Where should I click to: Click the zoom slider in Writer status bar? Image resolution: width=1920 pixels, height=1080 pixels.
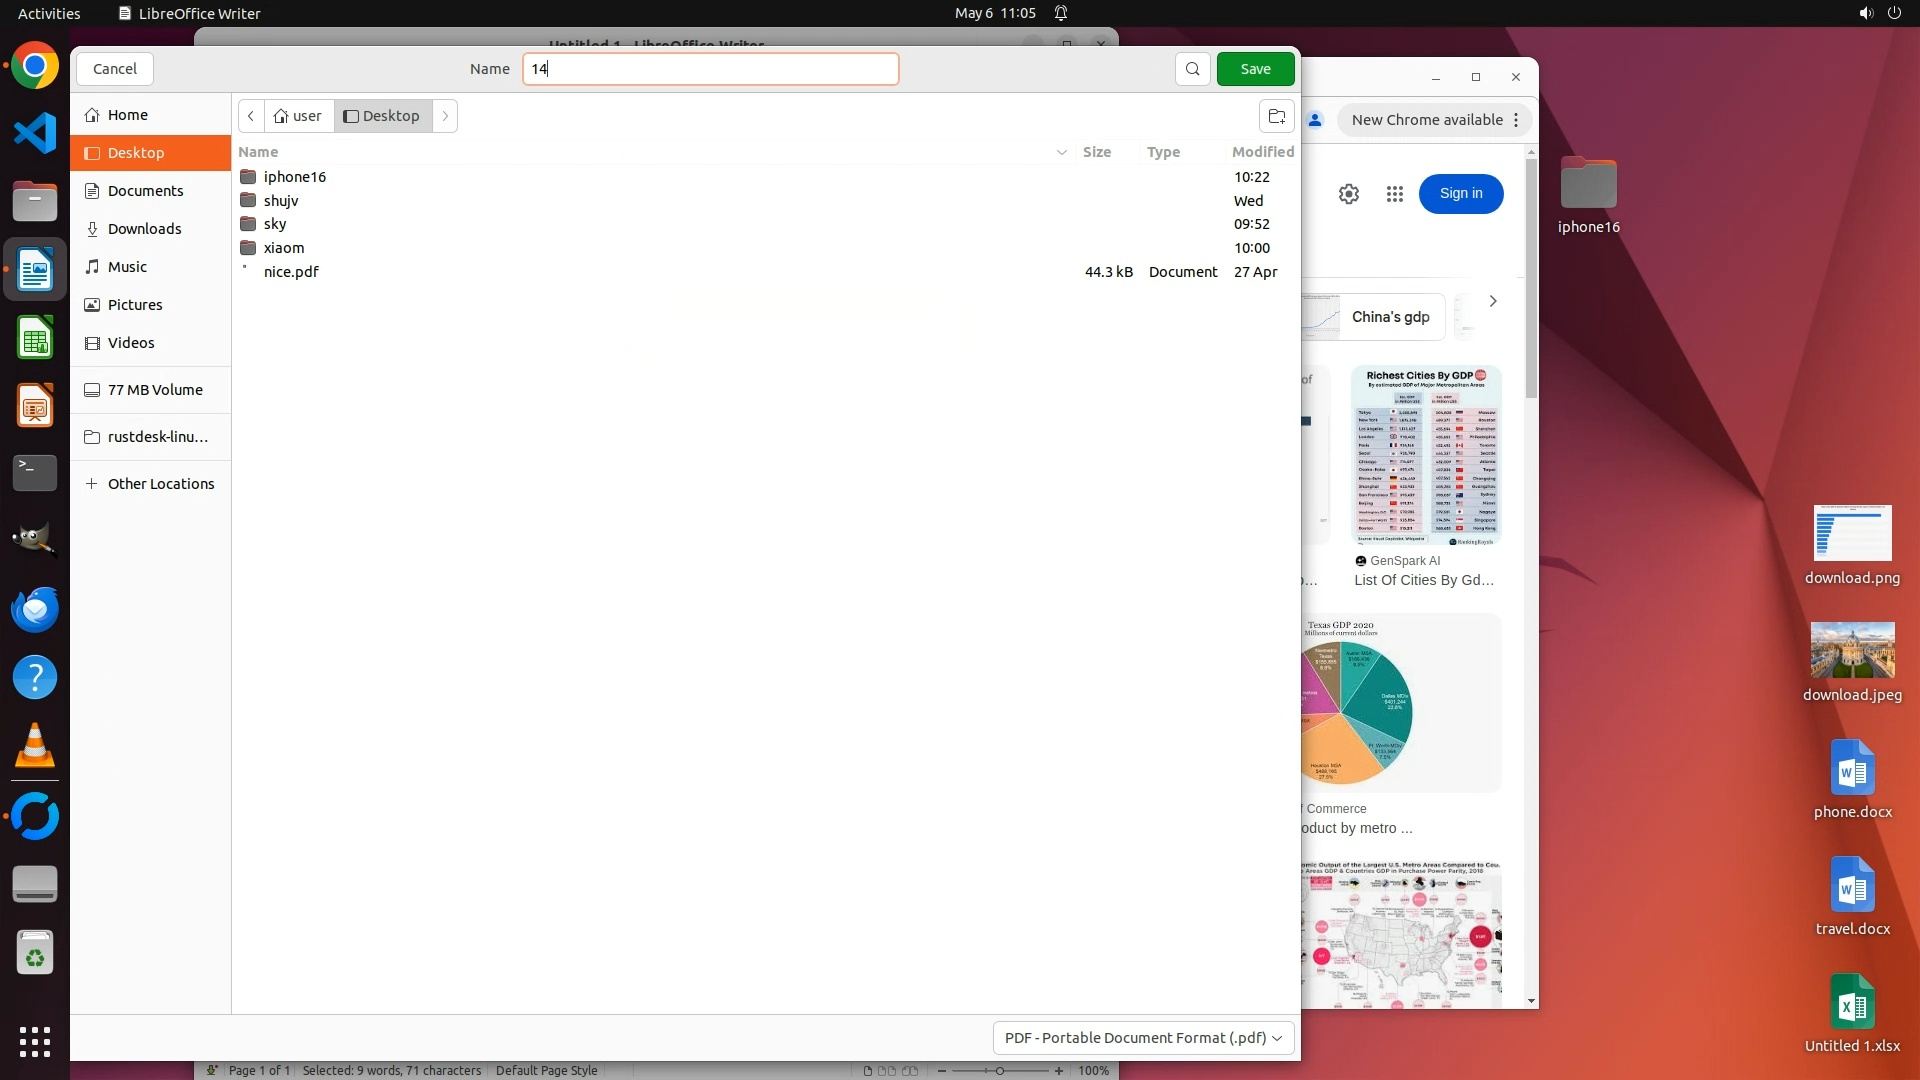[999, 1071]
